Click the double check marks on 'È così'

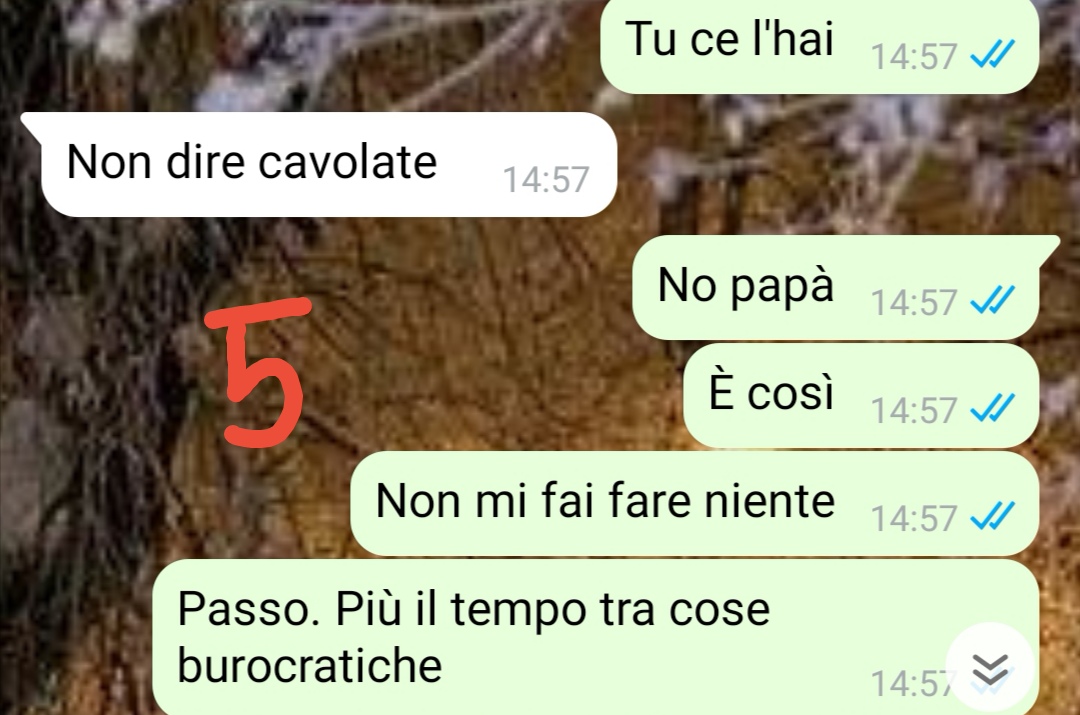[x=993, y=409]
